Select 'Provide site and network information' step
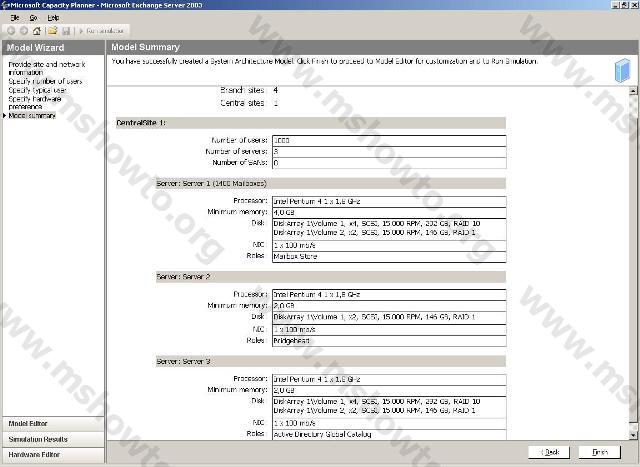 click(47, 68)
